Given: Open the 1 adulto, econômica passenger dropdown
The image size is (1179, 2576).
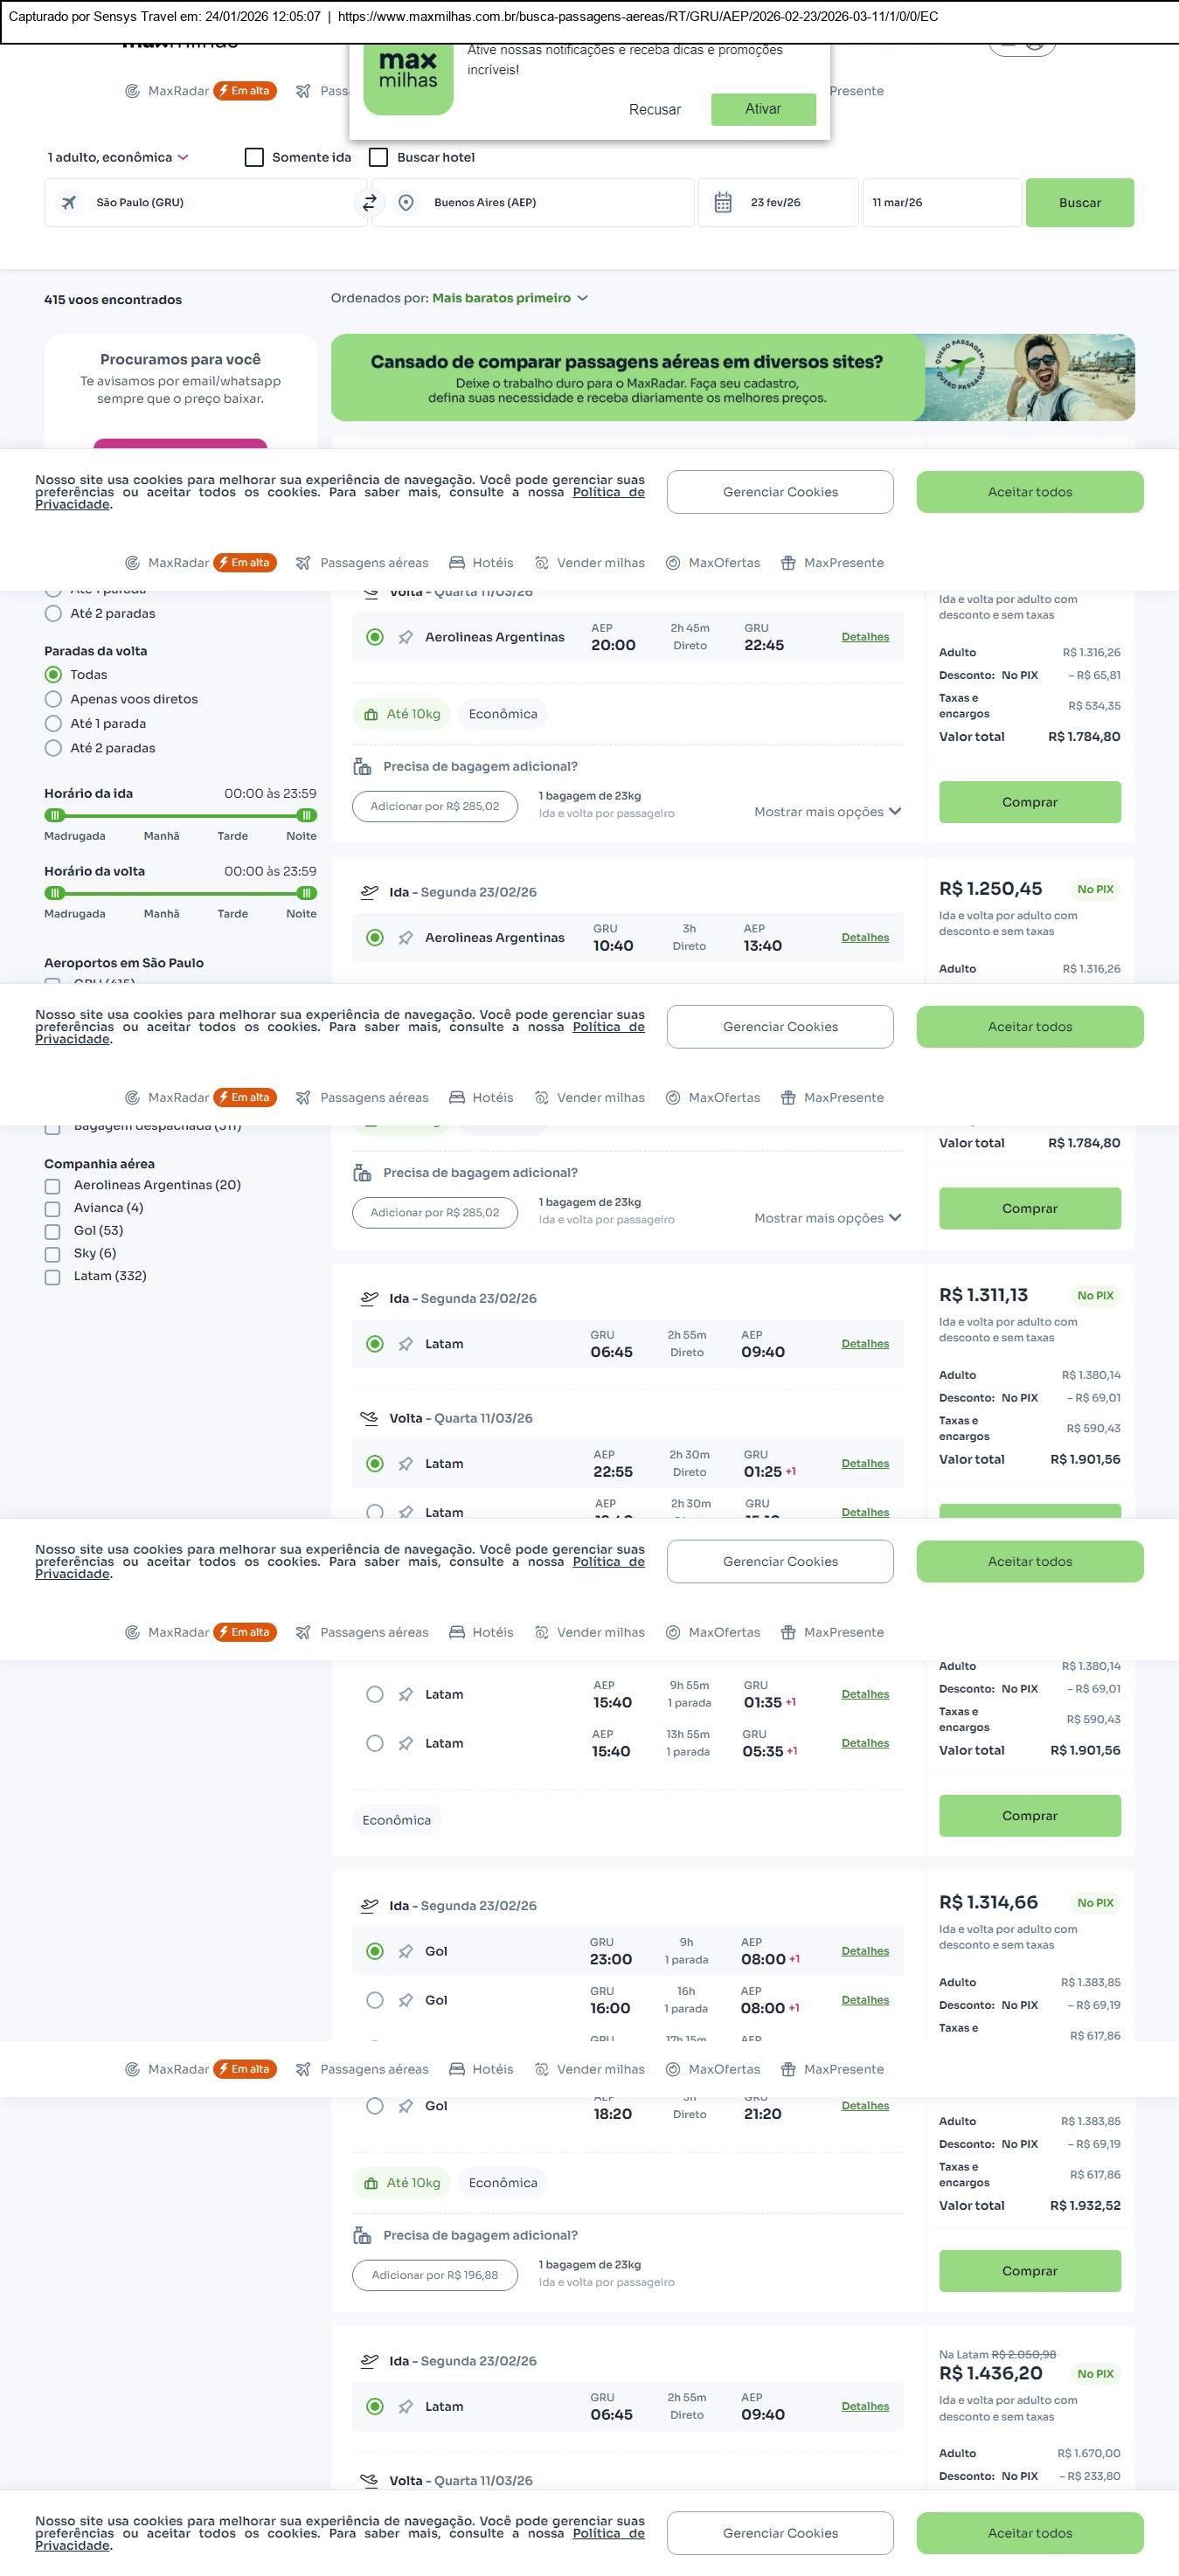Looking at the screenshot, I should [x=118, y=158].
